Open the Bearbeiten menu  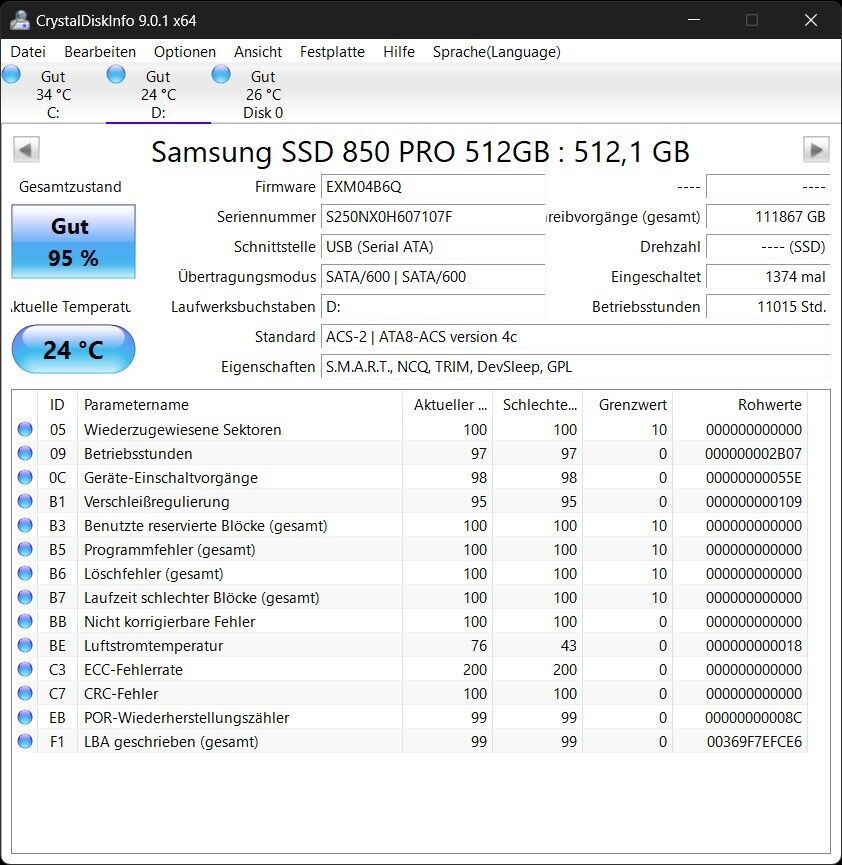pos(100,52)
